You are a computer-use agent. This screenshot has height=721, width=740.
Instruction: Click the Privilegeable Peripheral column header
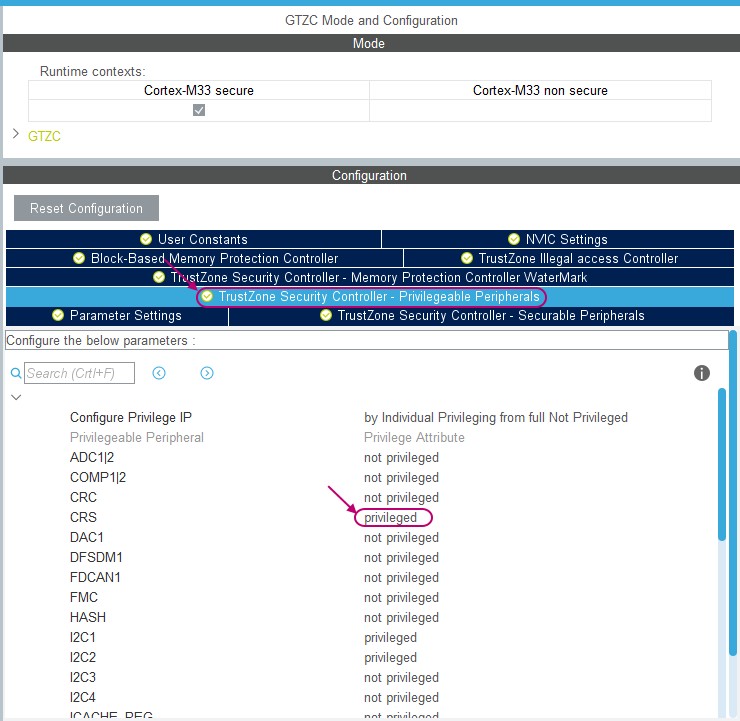[x=136, y=437]
